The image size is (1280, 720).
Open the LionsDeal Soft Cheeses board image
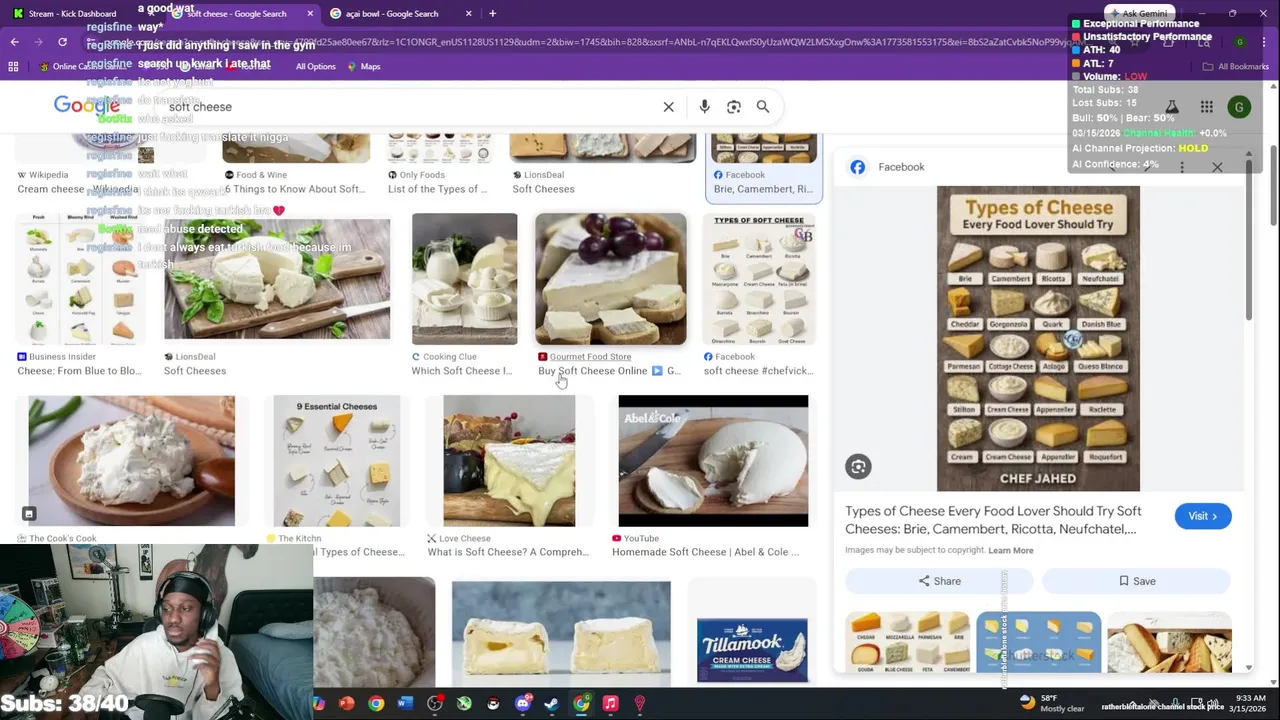[x=277, y=279]
